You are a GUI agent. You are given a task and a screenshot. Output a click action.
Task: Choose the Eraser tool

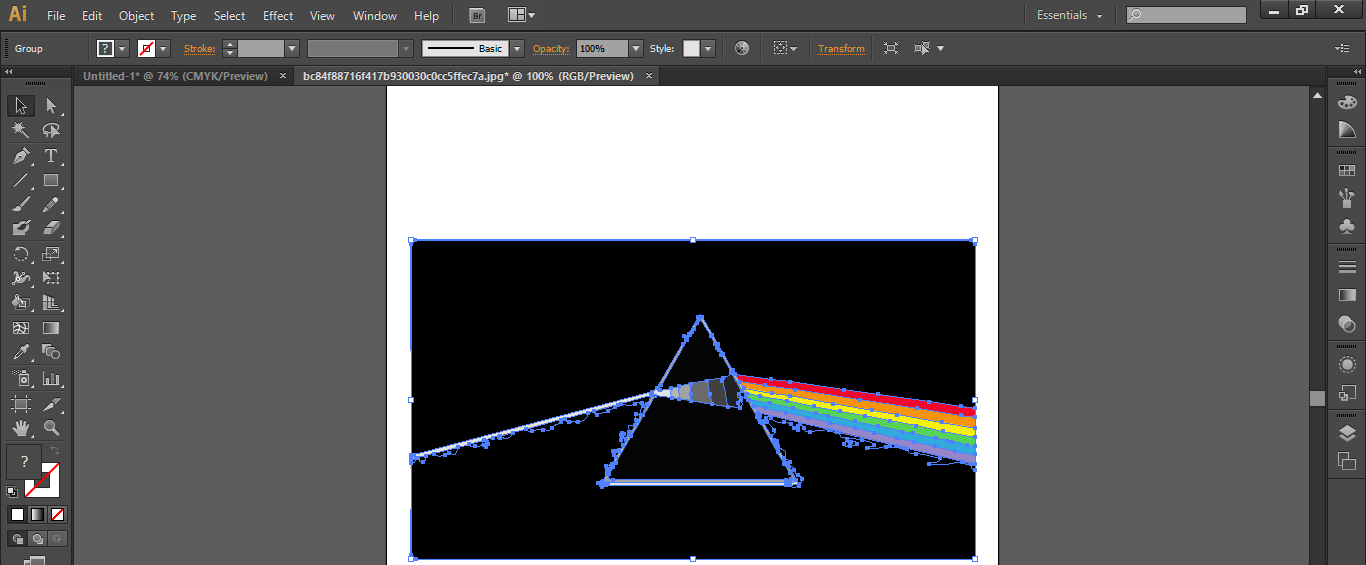pos(51,229)
